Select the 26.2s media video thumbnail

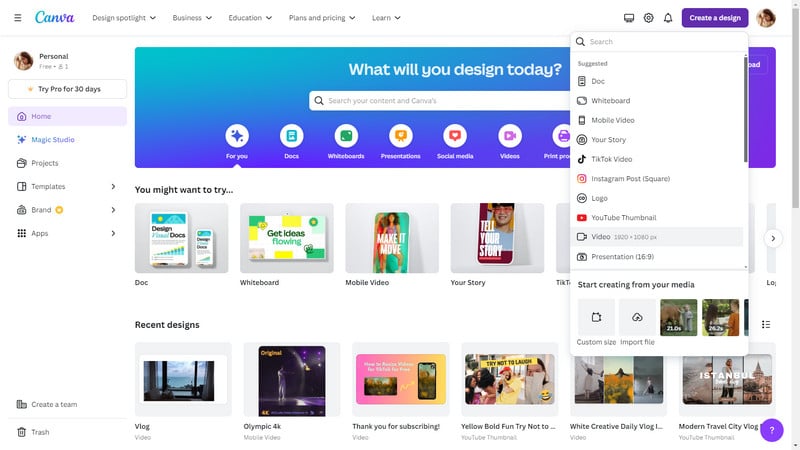(720, 317)
